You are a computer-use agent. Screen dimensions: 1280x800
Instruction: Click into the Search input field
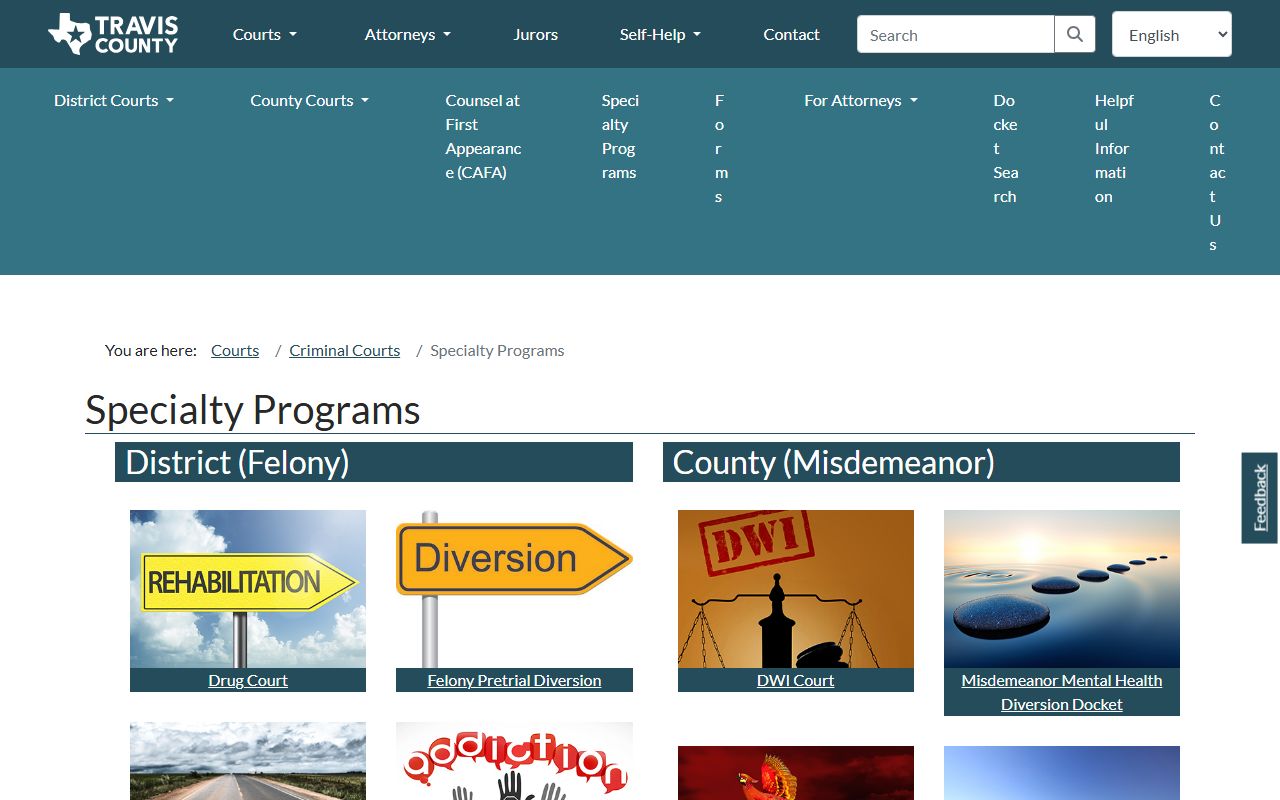(955, 34)
